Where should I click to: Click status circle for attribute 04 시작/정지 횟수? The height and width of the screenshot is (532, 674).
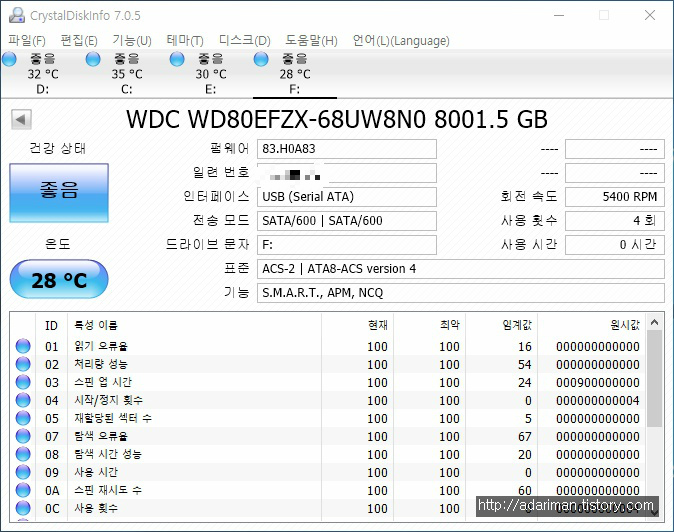[23, 400]
